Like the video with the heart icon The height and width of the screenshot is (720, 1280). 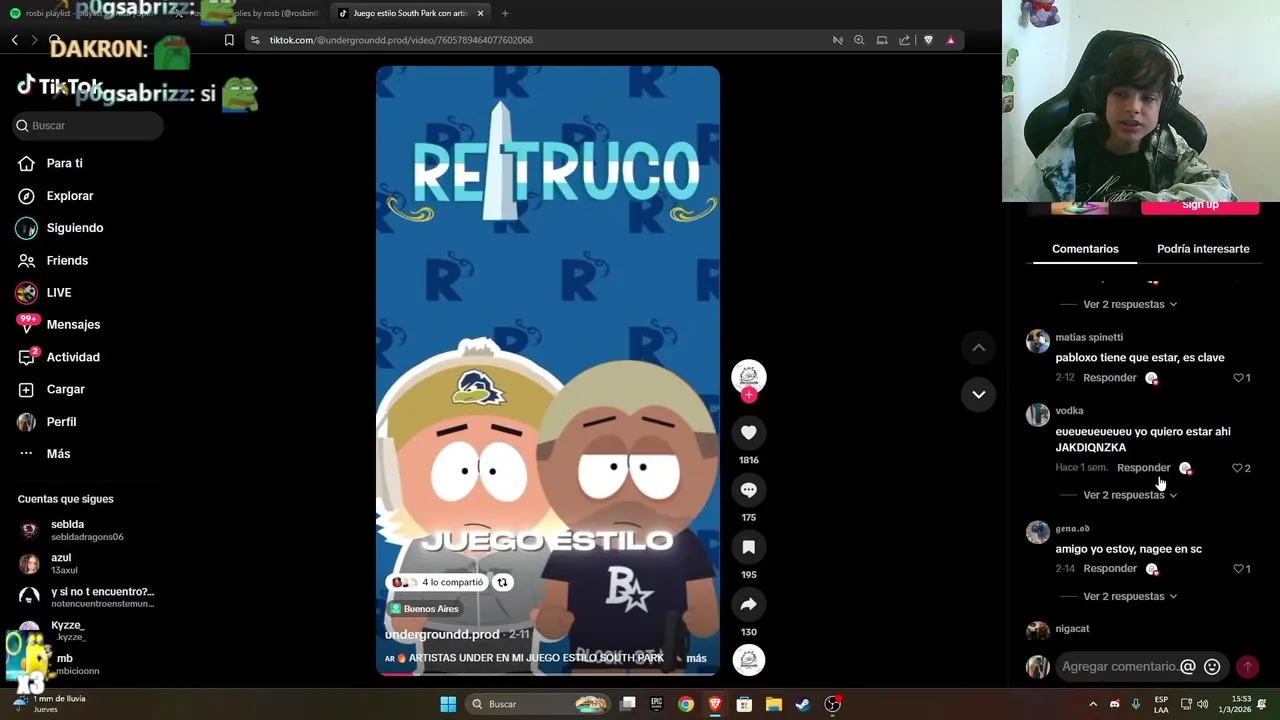click(748, 433)
